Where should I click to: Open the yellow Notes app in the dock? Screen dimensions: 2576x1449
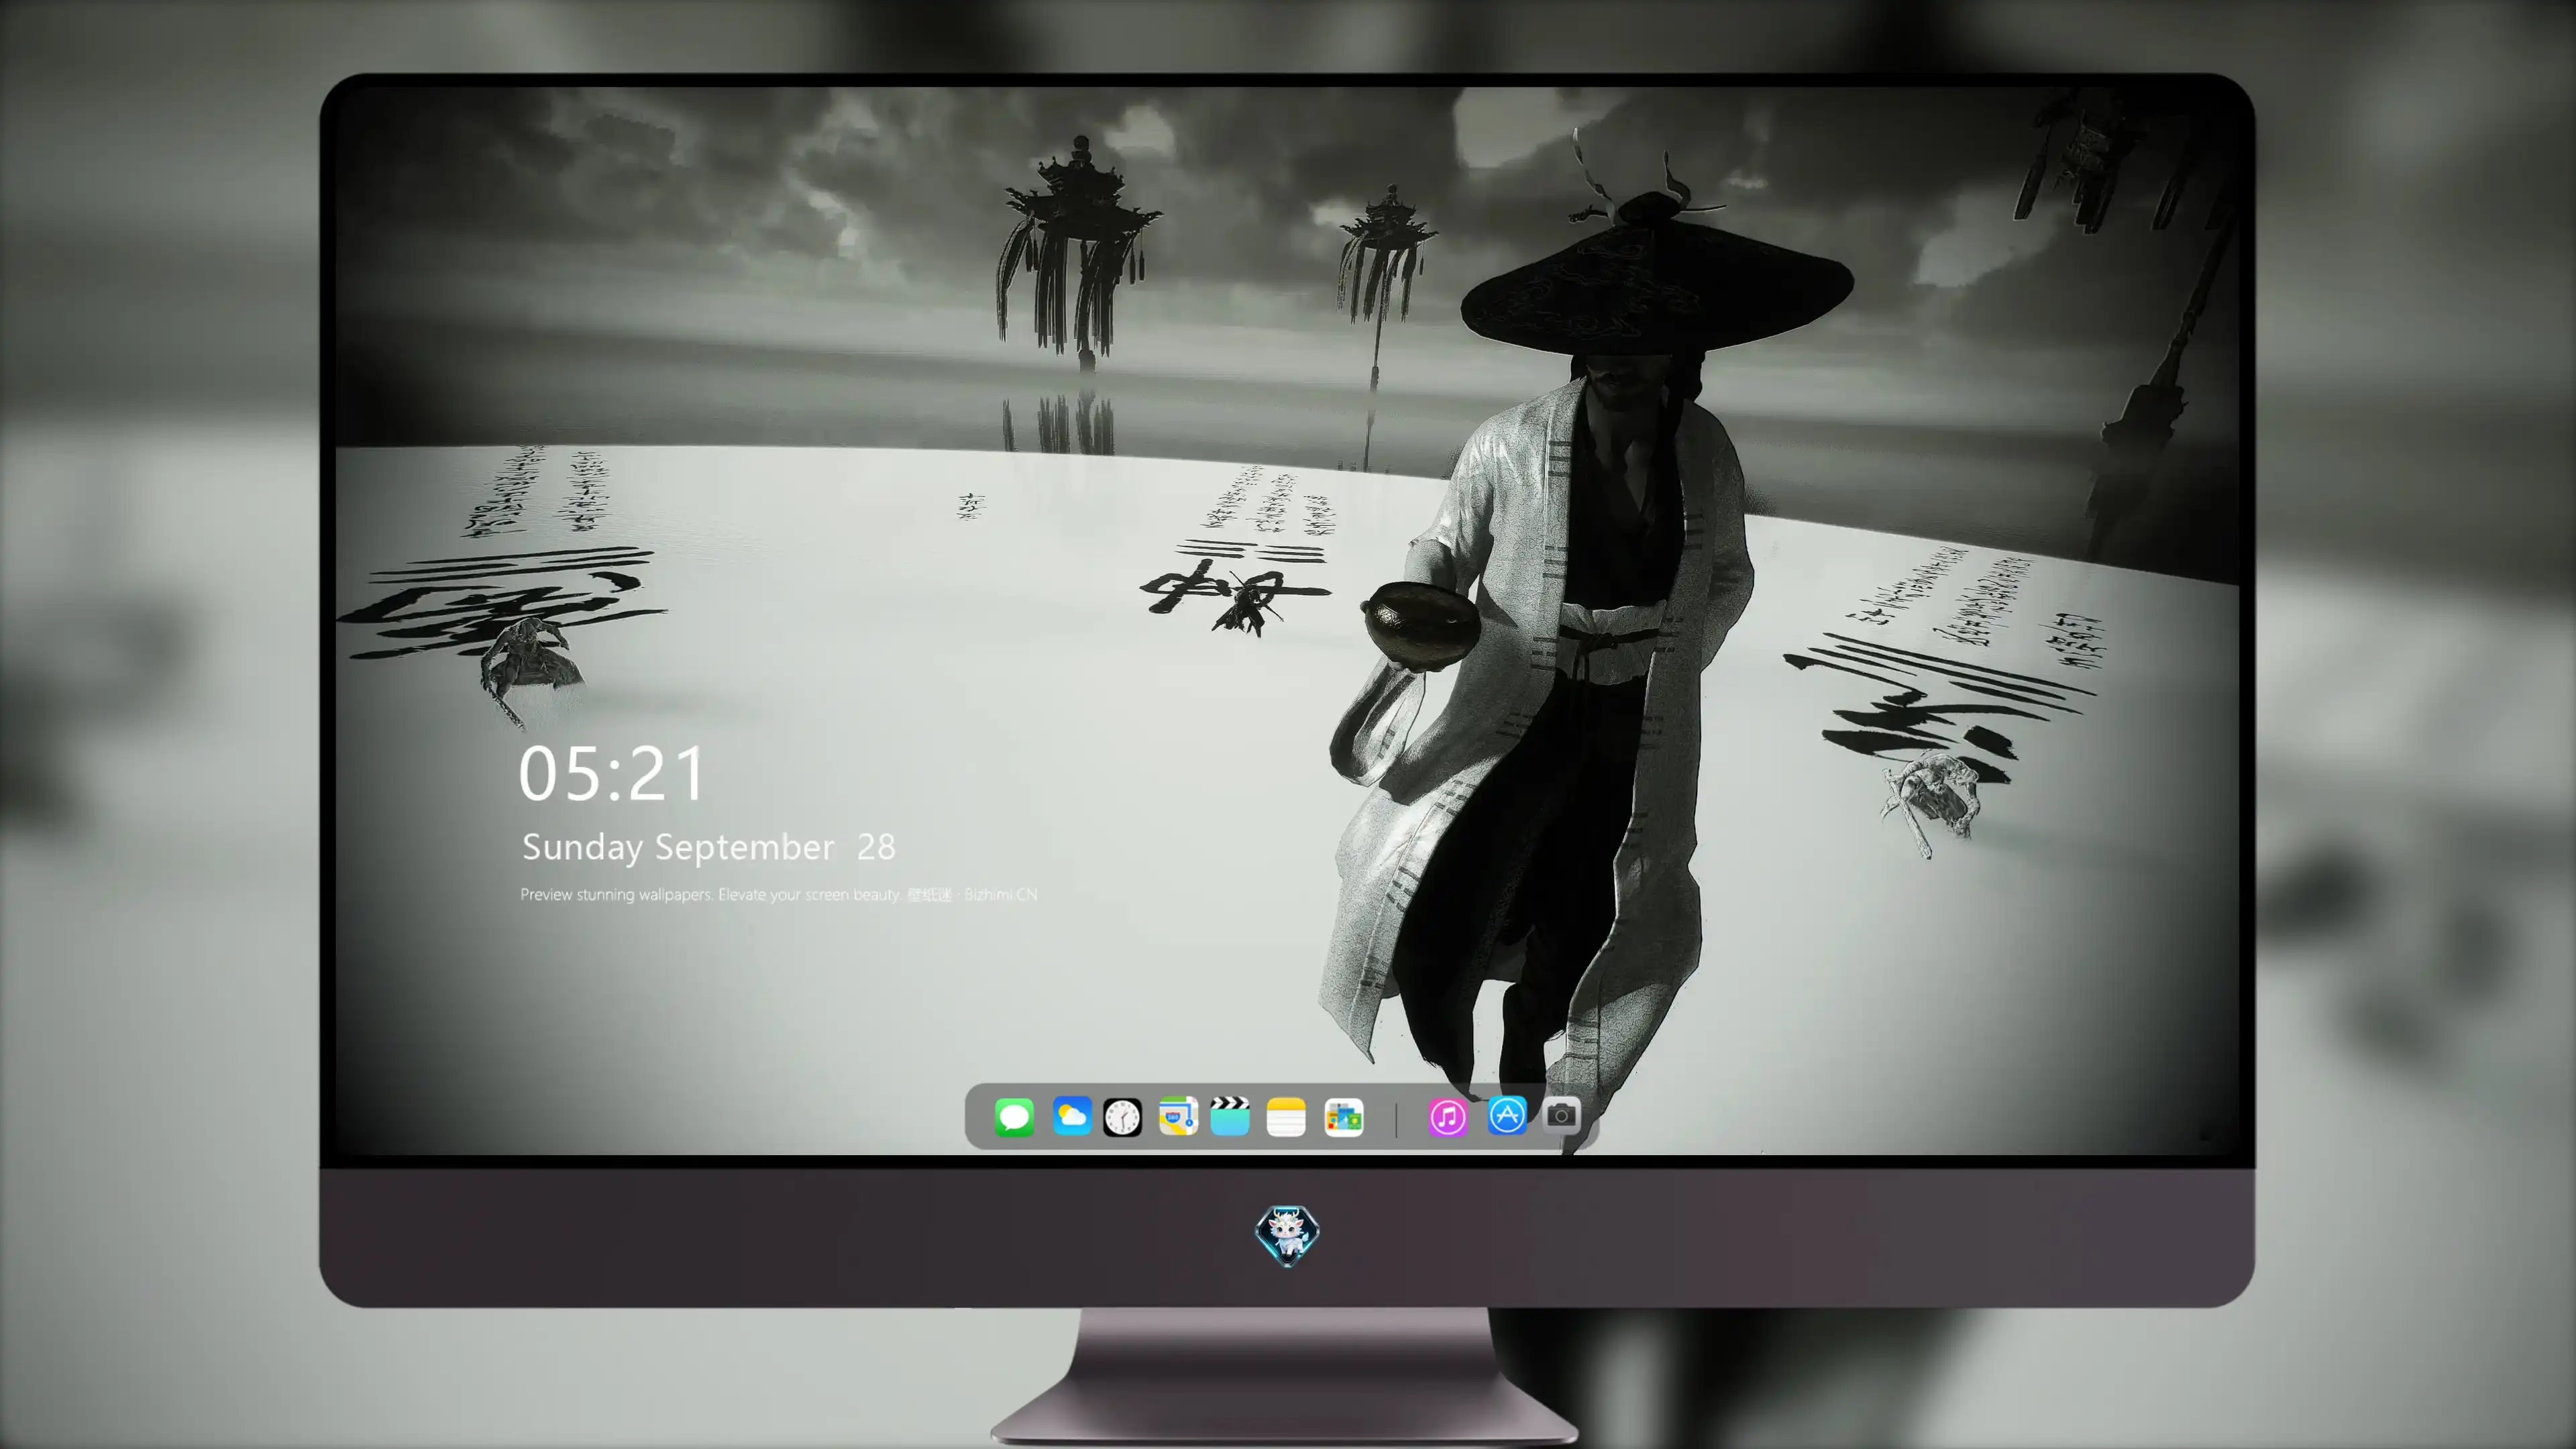click(x=1286, y=1117)
